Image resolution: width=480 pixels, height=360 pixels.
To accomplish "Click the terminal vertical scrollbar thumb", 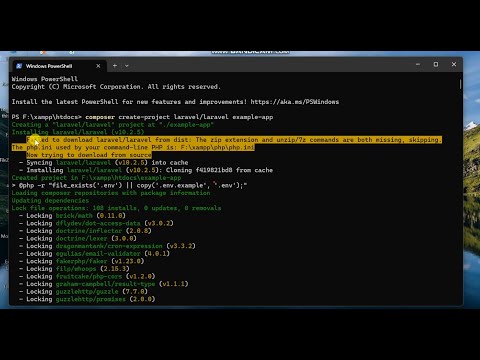I will (460, 84).
